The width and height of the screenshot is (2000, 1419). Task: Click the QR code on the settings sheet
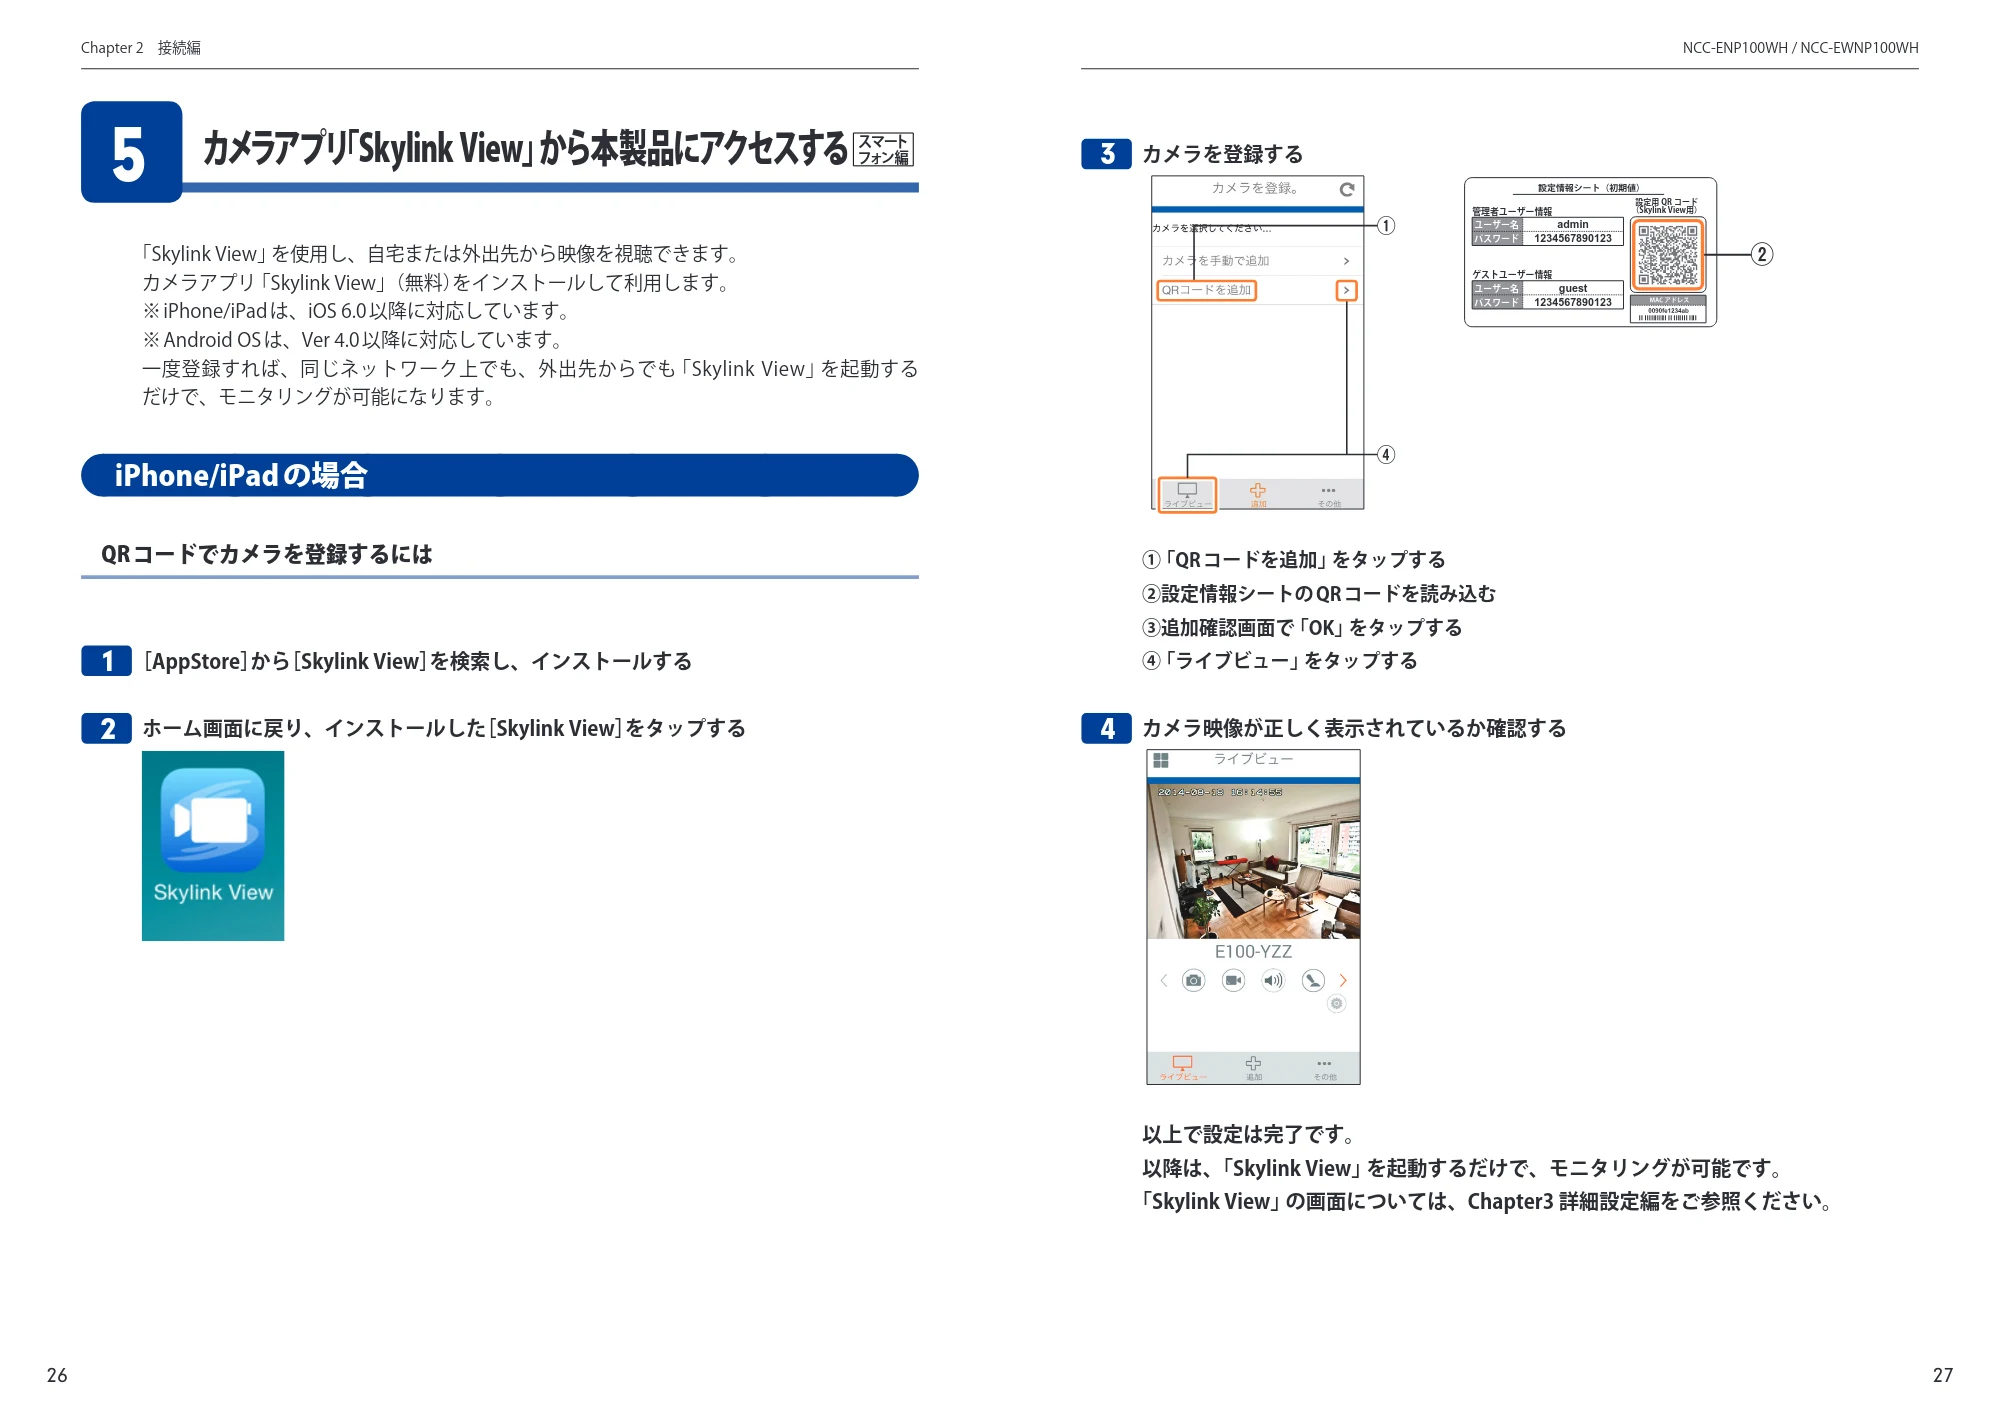1667,254
